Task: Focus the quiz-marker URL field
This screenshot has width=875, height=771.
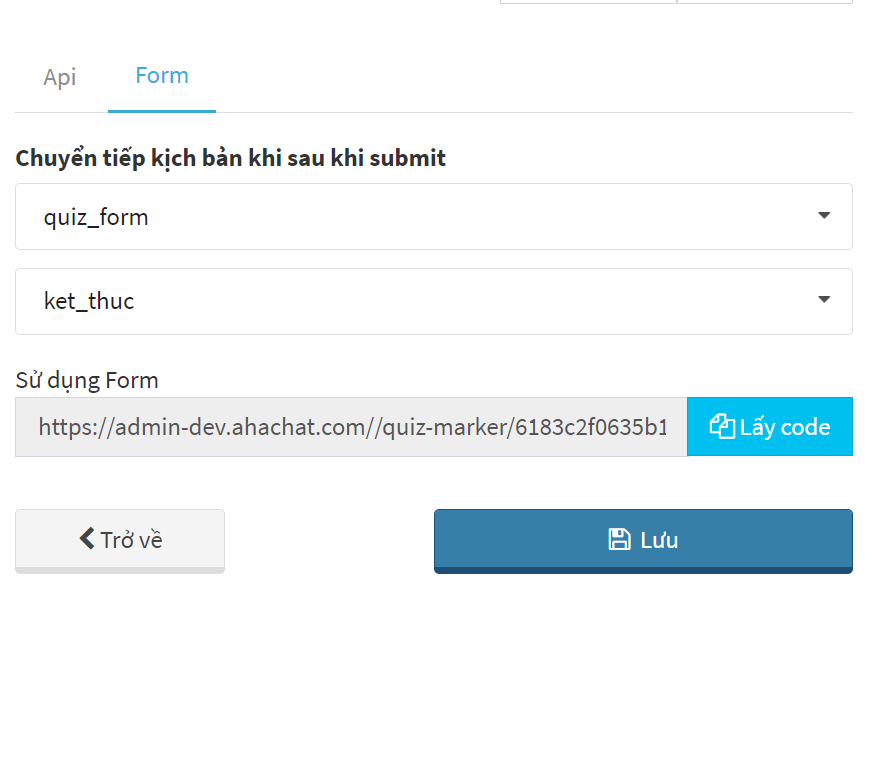Action: pyautogui.click(x=351, y=427)
